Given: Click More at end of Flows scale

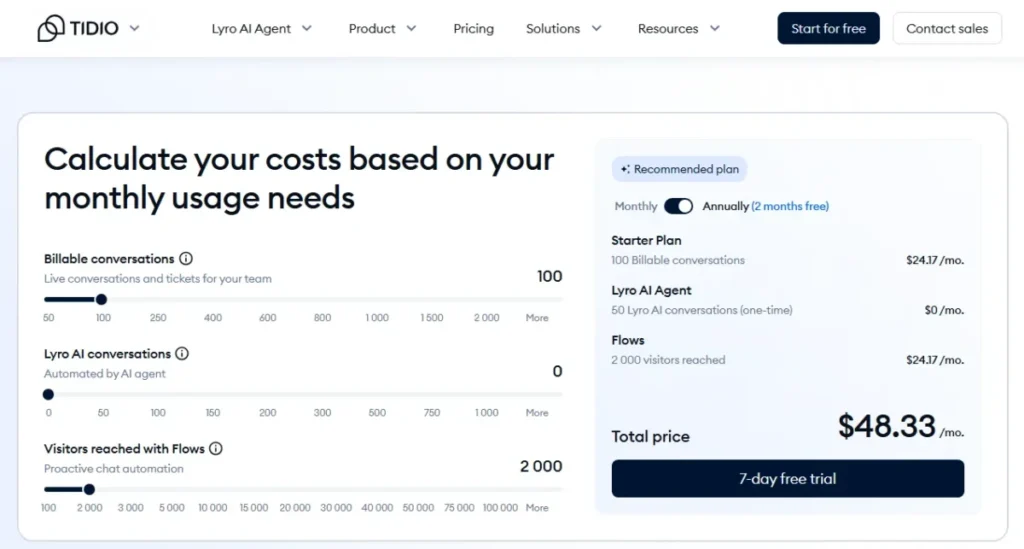Looking at the screenshot, I should [x=537, y=508].
